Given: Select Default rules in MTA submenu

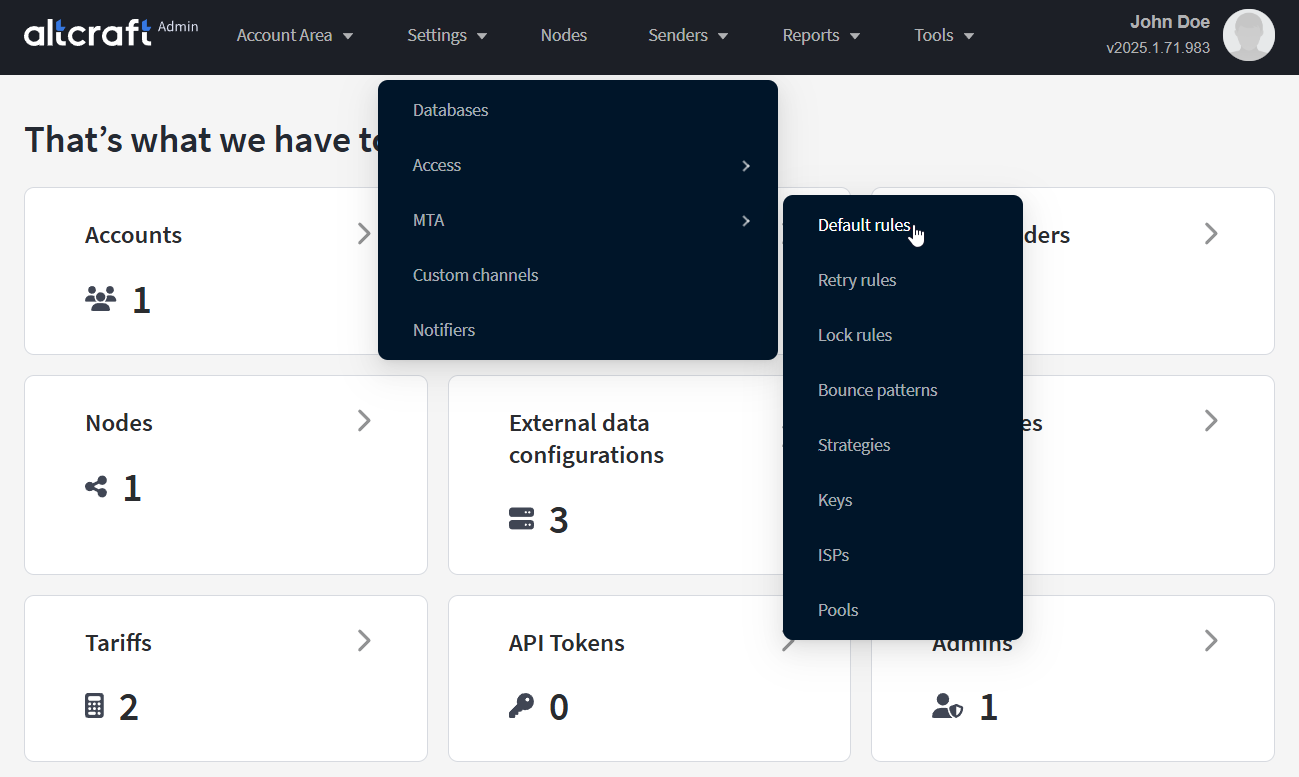Looking at the screenshot, I should pos(864,225).
